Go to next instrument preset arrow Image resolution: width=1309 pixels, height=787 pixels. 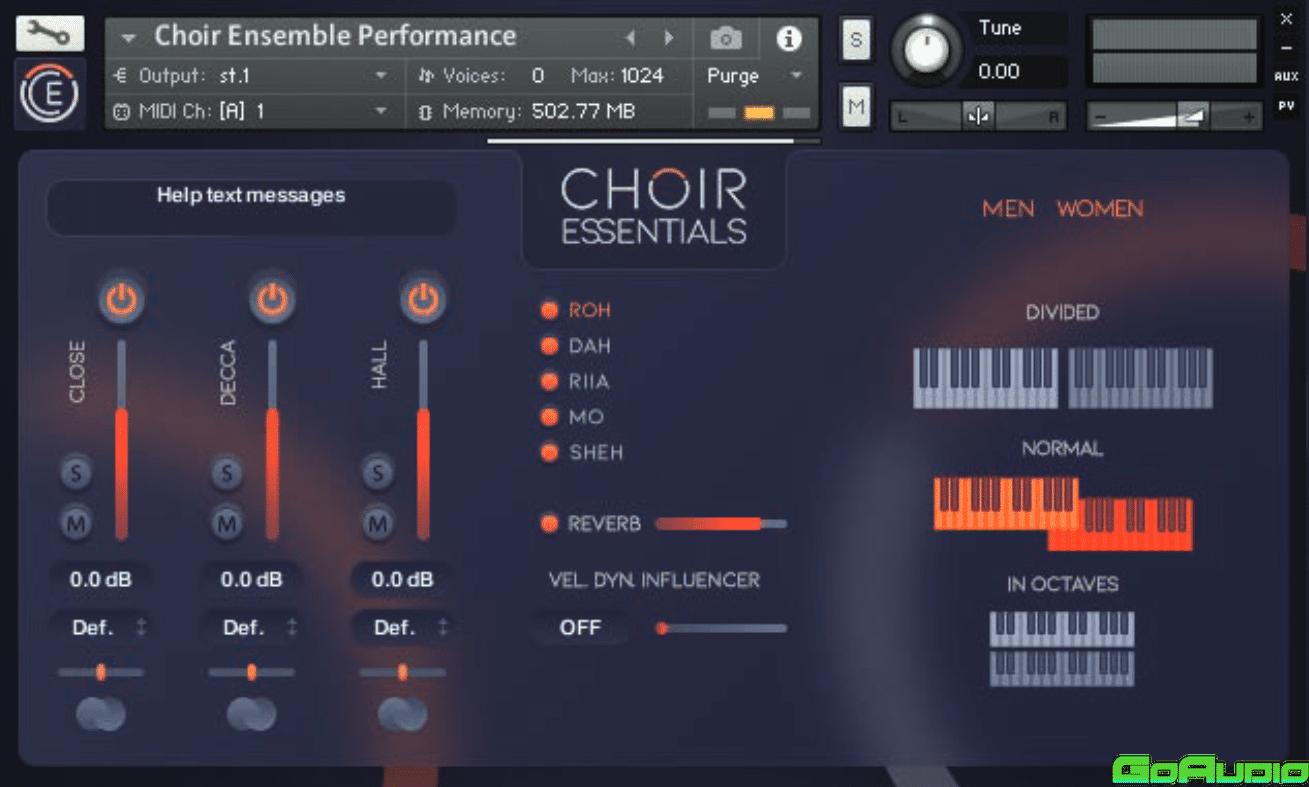point(669,38)
